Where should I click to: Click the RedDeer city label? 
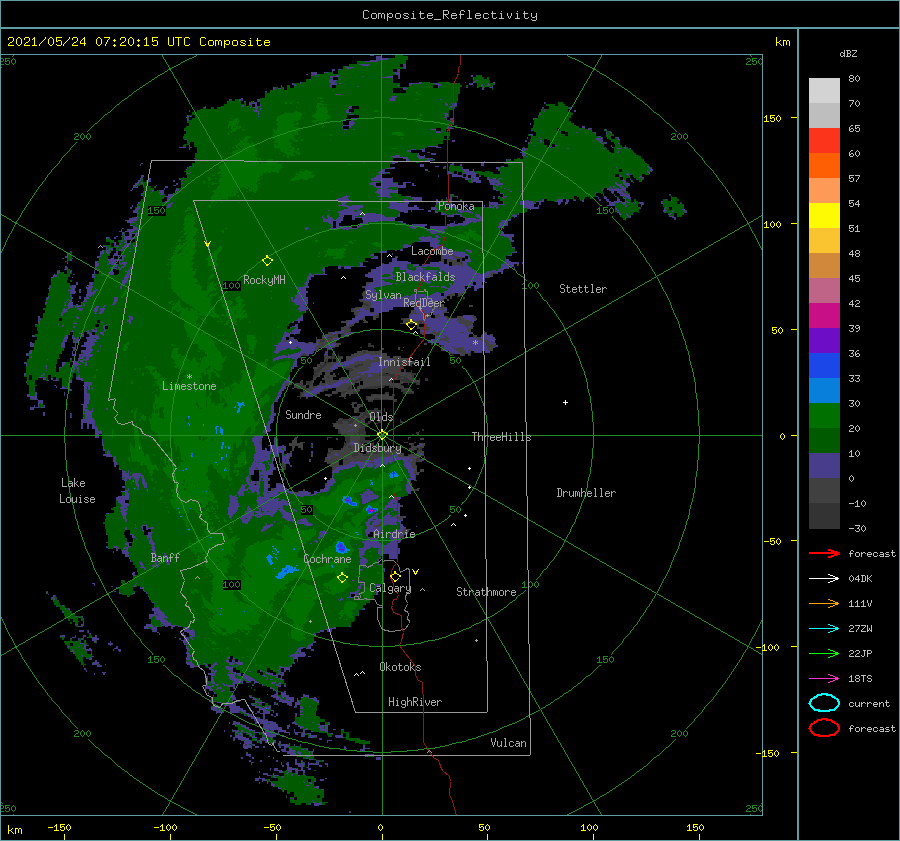click(x=424, y=303)
